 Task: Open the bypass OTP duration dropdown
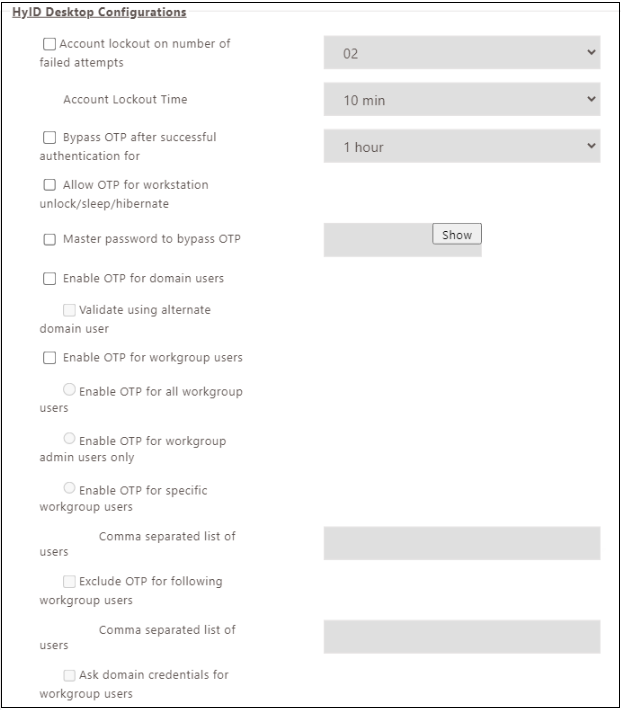pos(461,146)
